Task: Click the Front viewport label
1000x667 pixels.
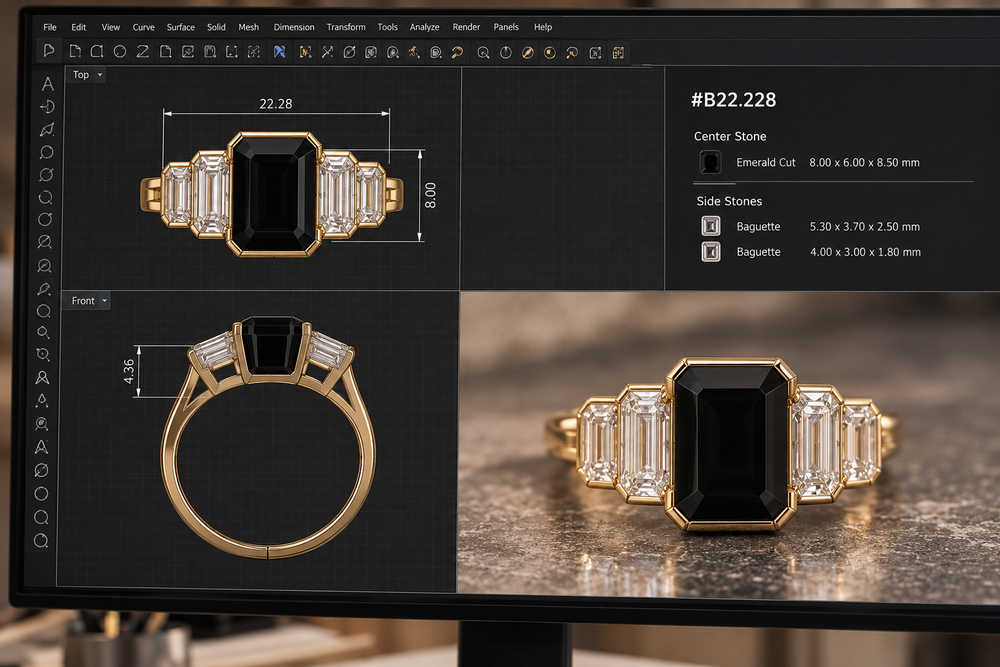Action: tap(83, 300)
